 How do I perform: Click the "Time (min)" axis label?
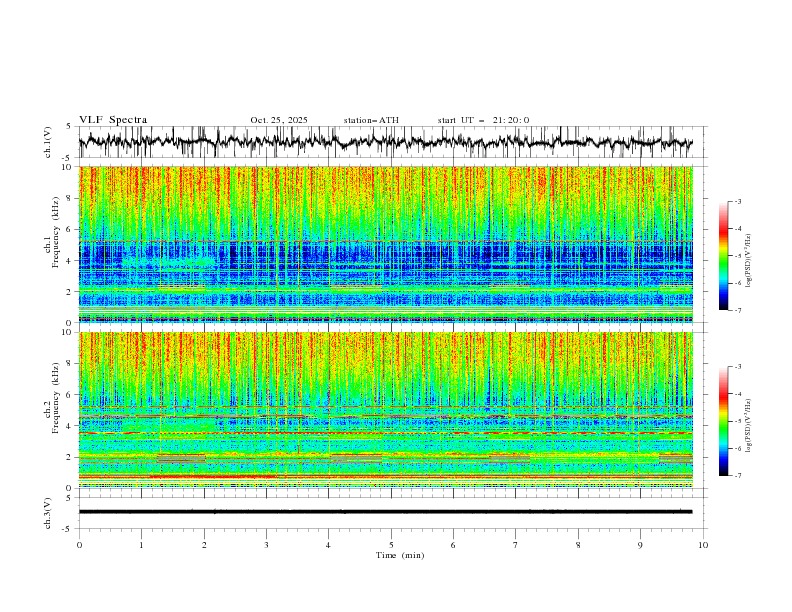point(400,555)
